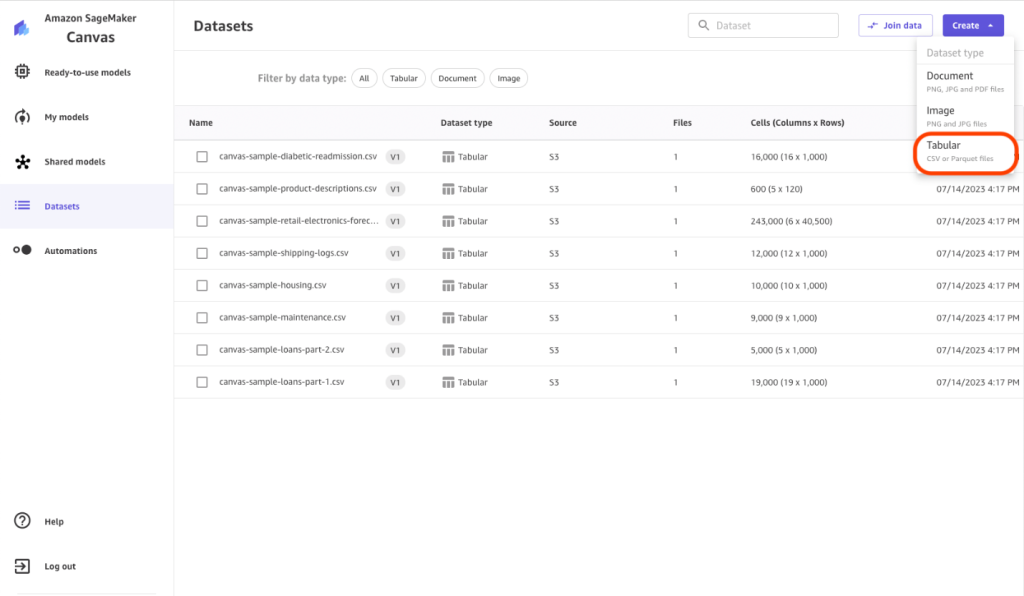This screenshot has width=1024, height=596.
Task: Choose Tabular in Dataset type menu
Action: [x=965, y=151]
